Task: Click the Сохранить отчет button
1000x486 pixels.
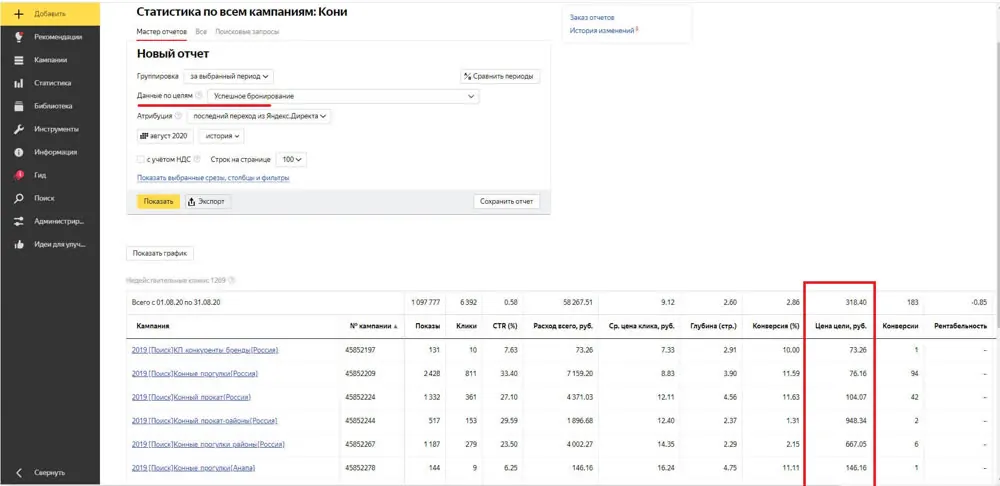Action: tap(506, 202)
